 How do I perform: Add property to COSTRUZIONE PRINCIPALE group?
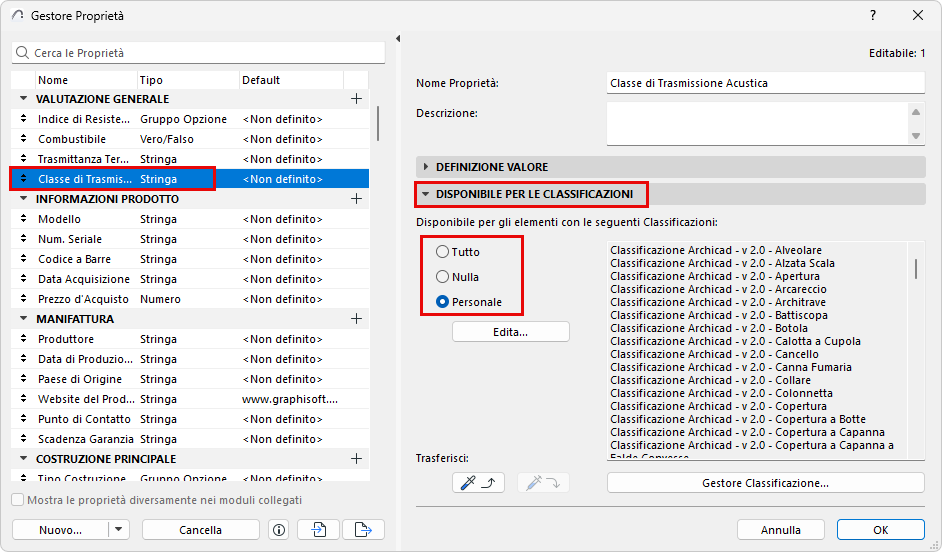click(x=356, y=459)
